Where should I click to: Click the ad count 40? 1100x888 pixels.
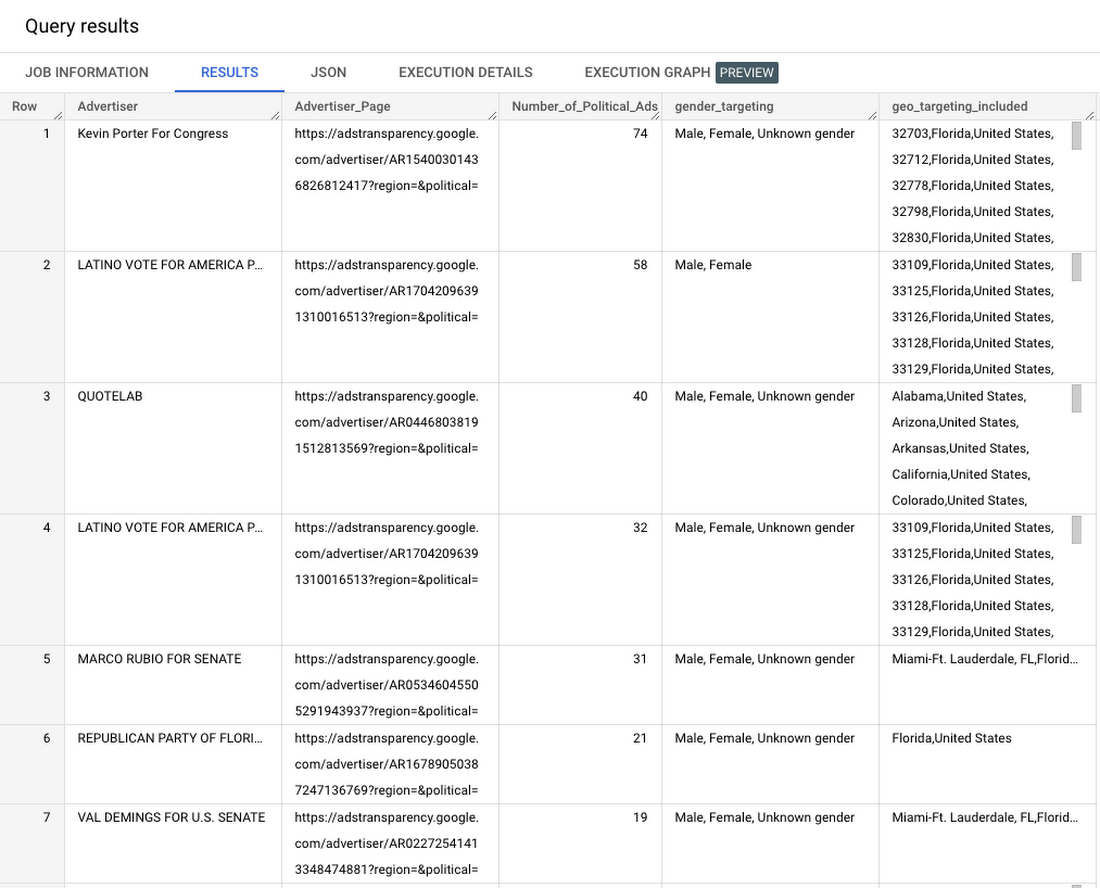640,396
